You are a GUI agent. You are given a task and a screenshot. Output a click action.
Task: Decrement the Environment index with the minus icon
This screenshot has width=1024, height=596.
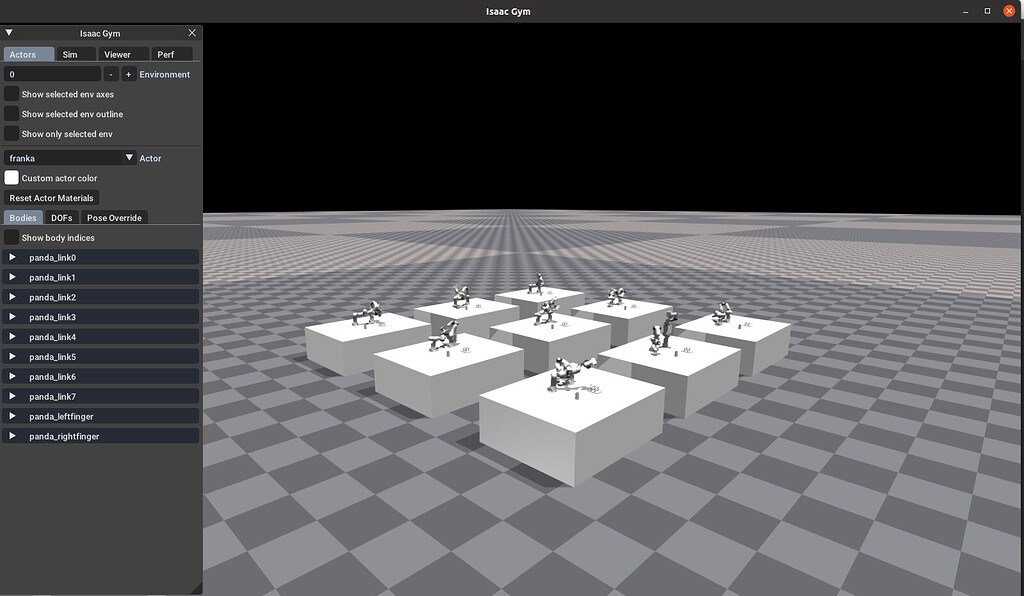113,73
